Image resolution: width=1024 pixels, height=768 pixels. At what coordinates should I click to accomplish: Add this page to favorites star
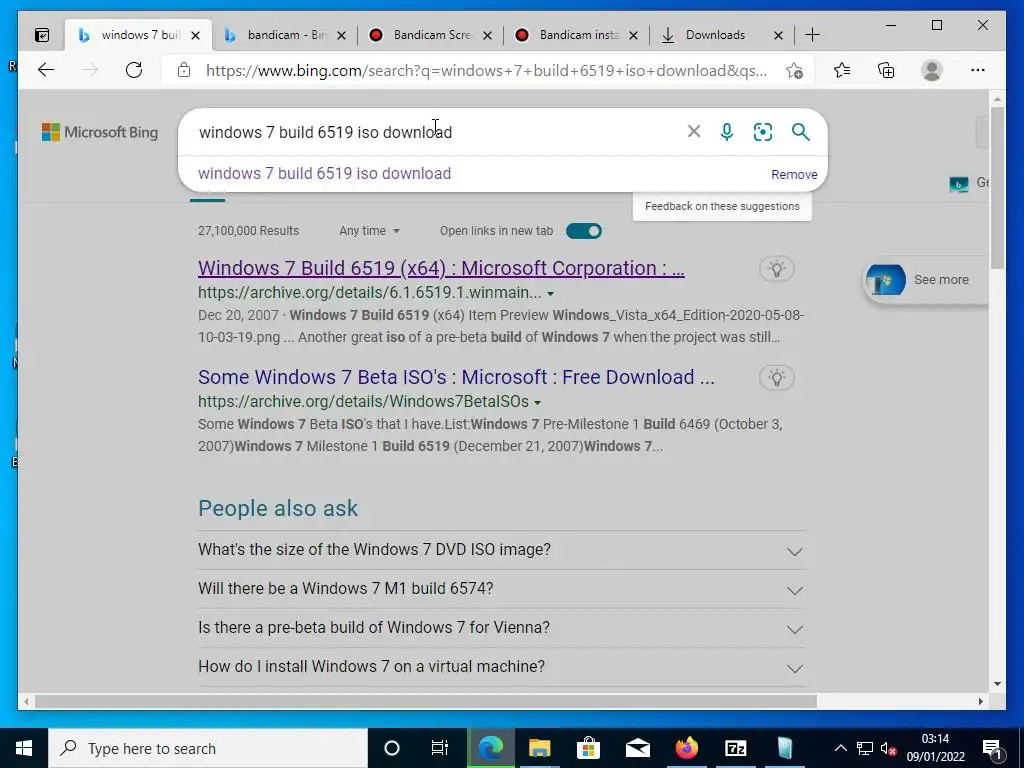click(794, 70)
